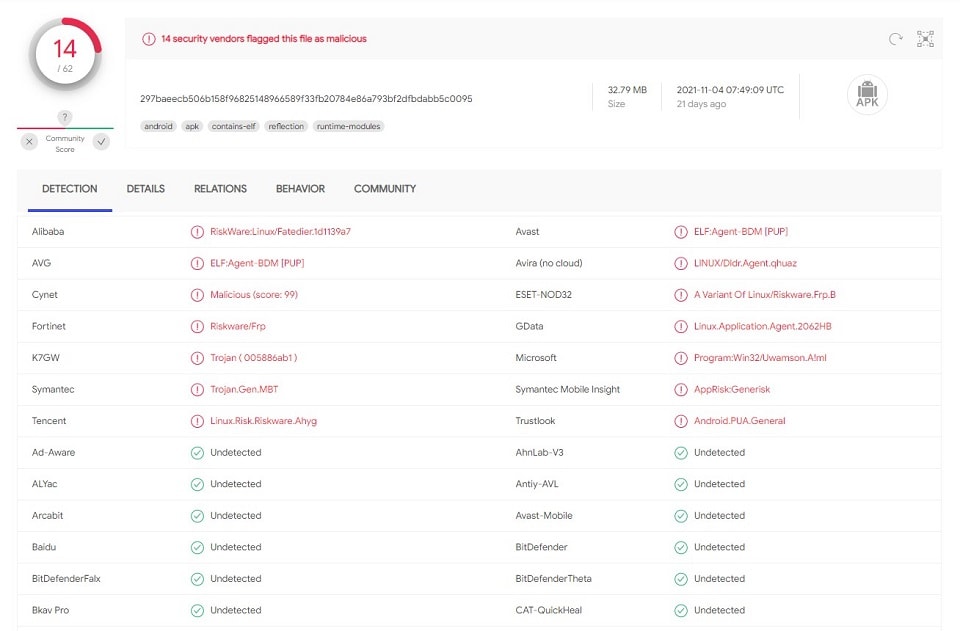This screenshot has height=631, width=960.
Task: Click Riskware/Frp detection text
Action: pos(238,327)
